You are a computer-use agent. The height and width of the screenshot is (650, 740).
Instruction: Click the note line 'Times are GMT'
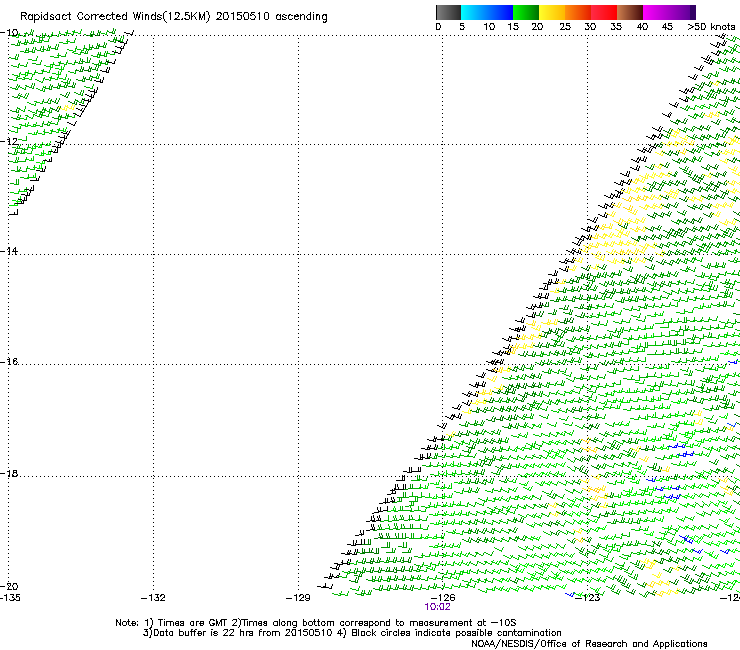pos(193,623)
